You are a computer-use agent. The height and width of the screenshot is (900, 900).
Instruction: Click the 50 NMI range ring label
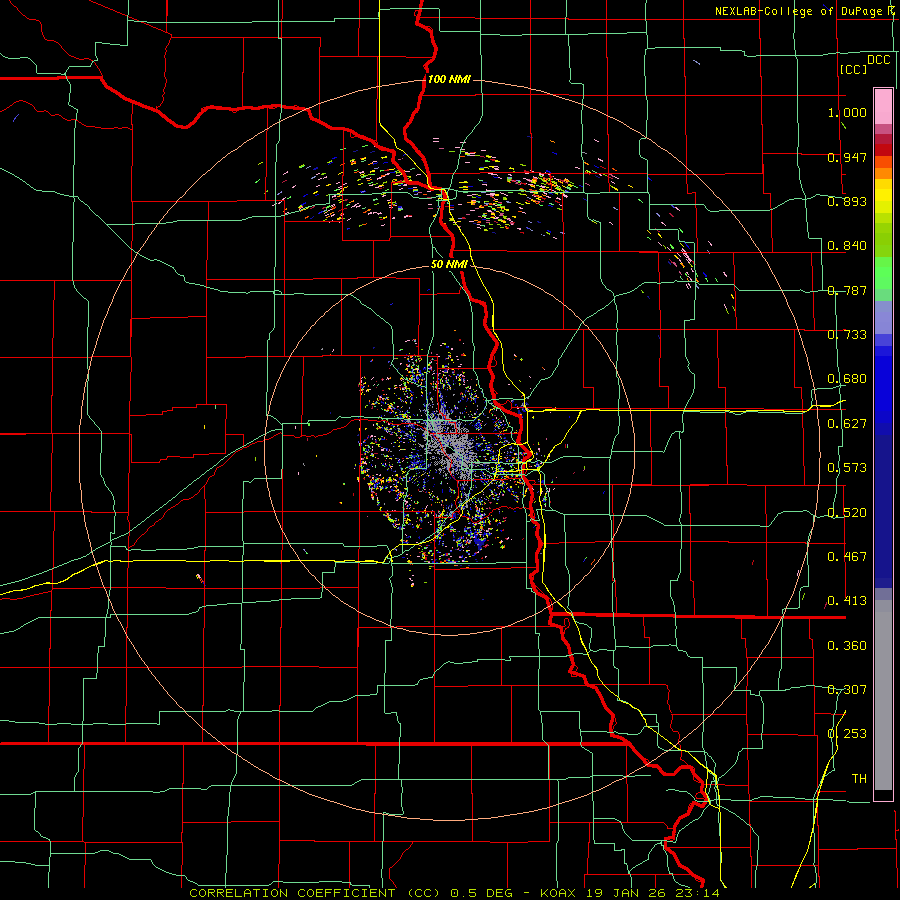point(449,265)
